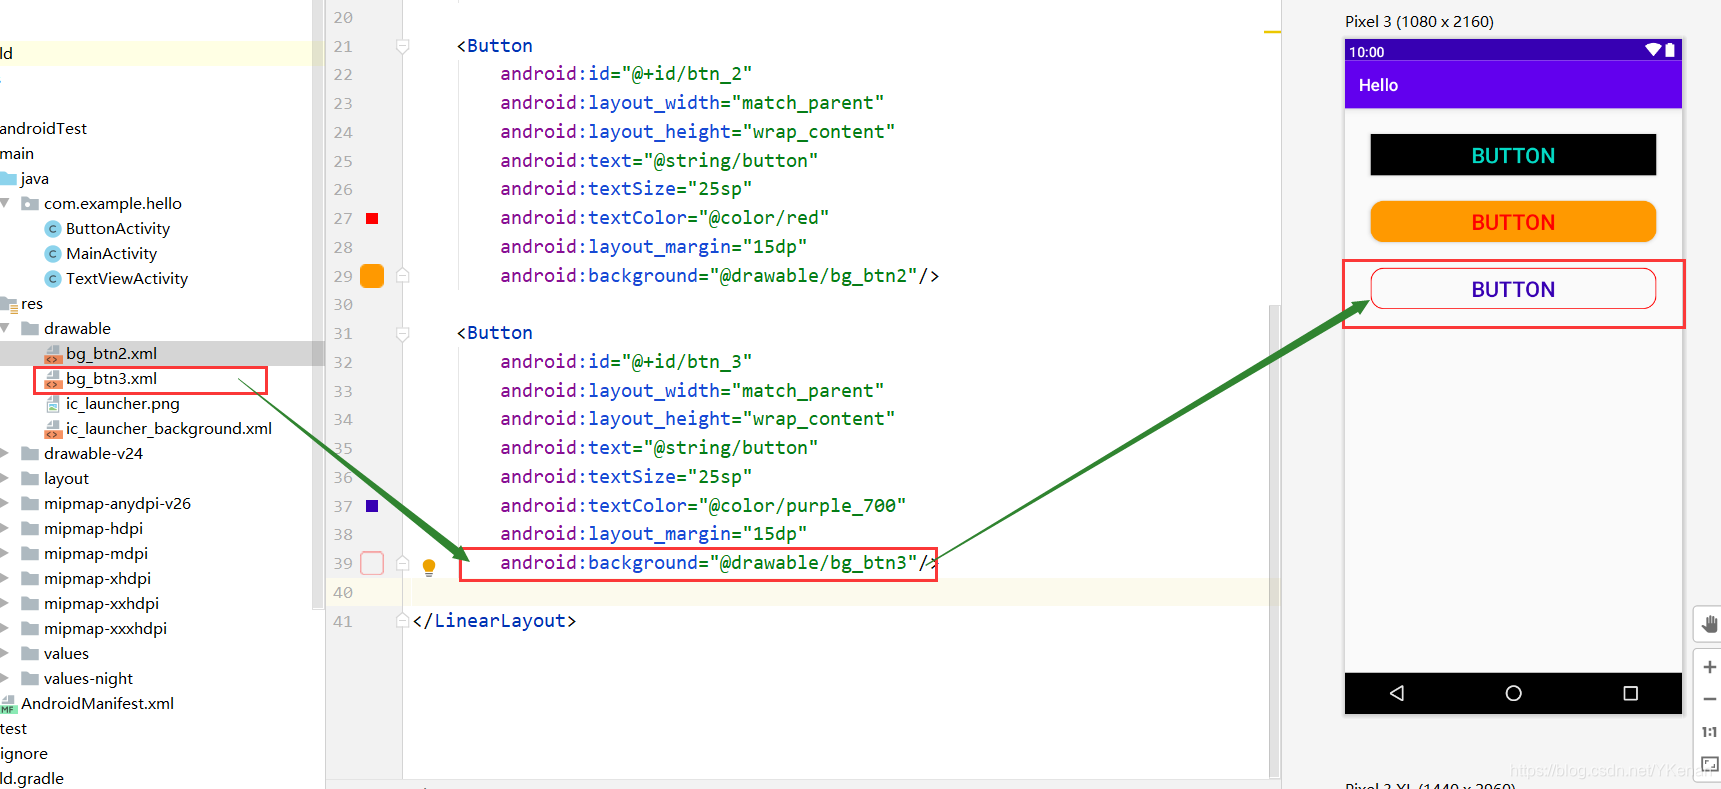The height and width of the screenshot is (789, 1721).
Task: Fold the Button tag at line 31
Action: tap(402, 333)
